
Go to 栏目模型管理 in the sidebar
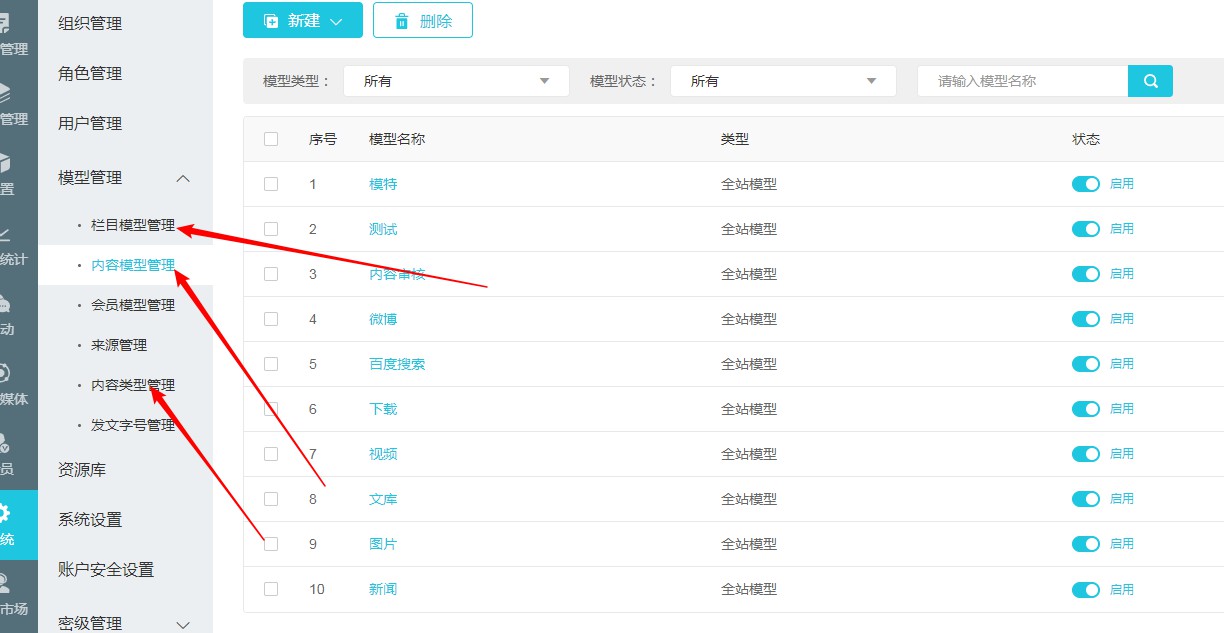132,226
